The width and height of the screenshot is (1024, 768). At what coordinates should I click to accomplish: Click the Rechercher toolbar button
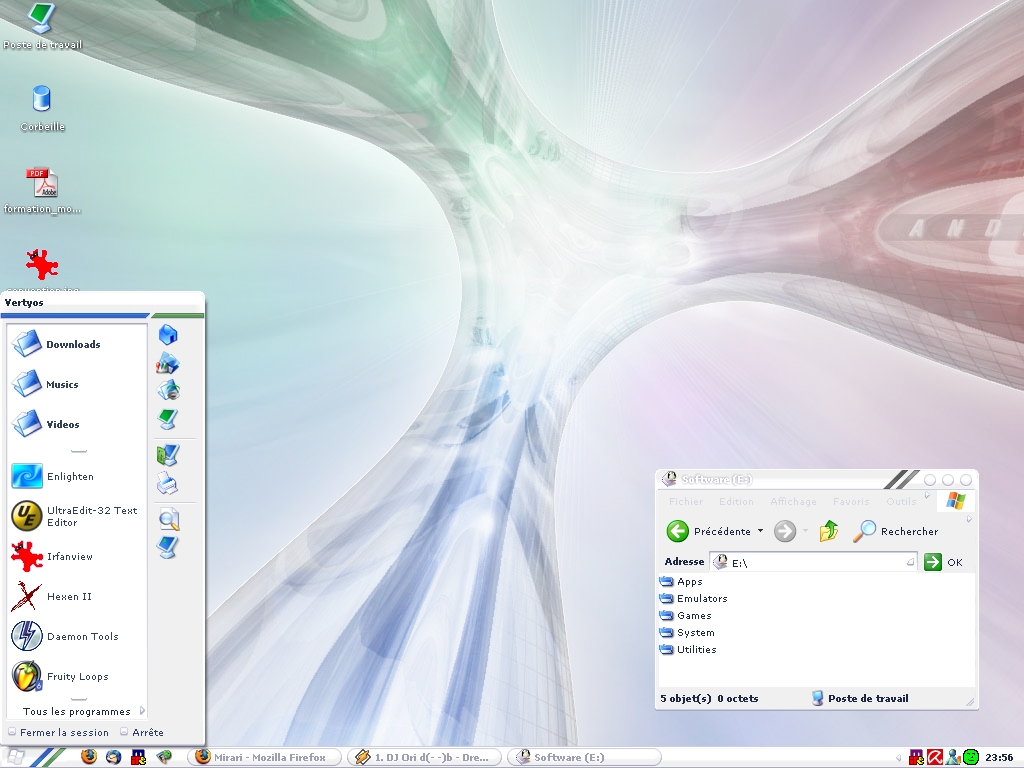[x=895, y=531]
